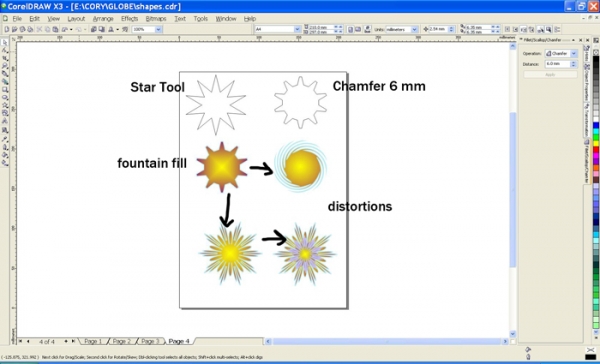Click the New document toolbar icon

[x=7, y=29]
